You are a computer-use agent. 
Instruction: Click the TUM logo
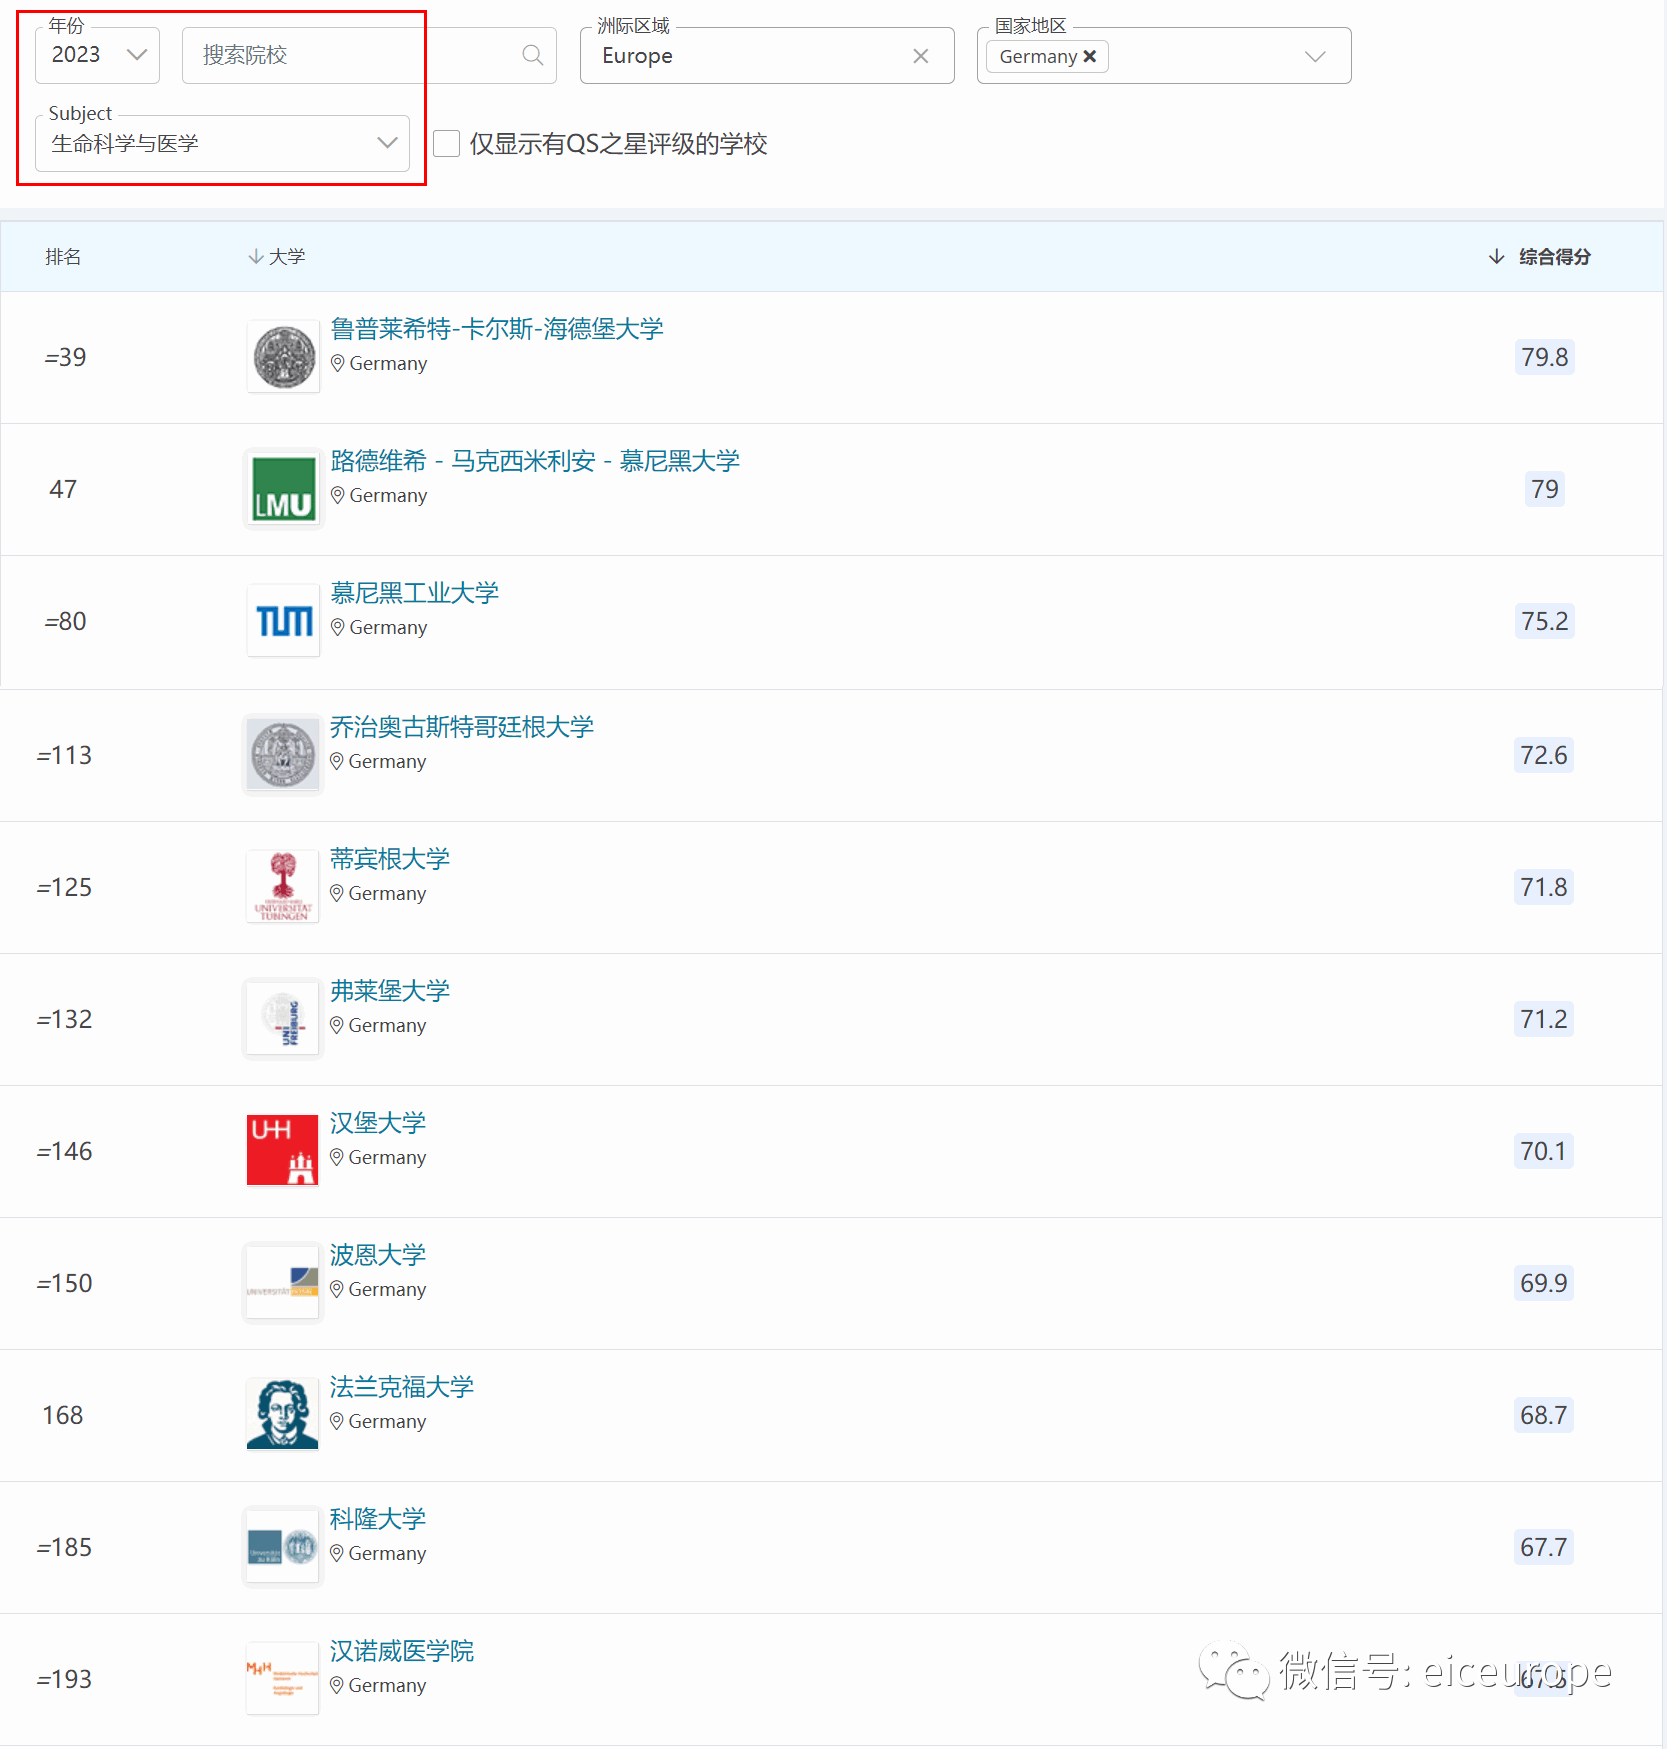[x=284, y=621]
